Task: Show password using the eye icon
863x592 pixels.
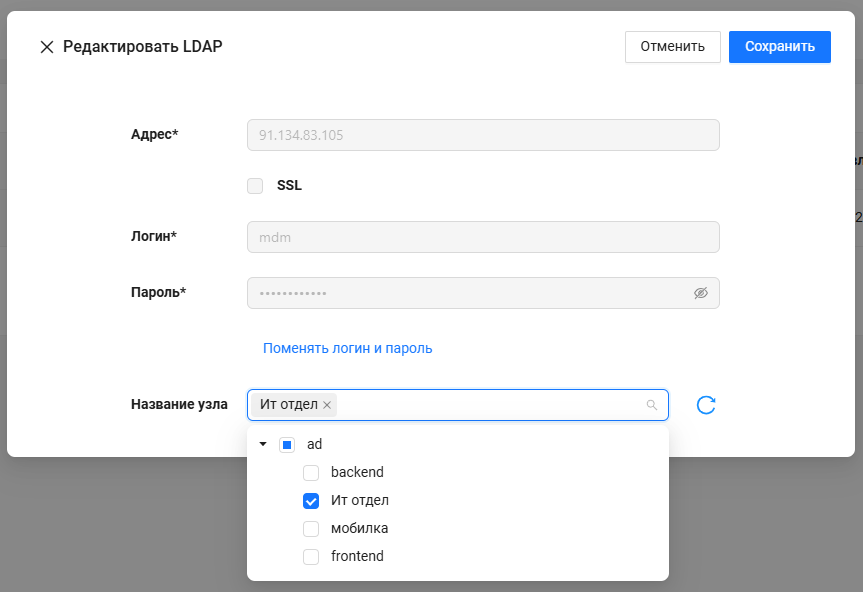Action: click(700, 293)
